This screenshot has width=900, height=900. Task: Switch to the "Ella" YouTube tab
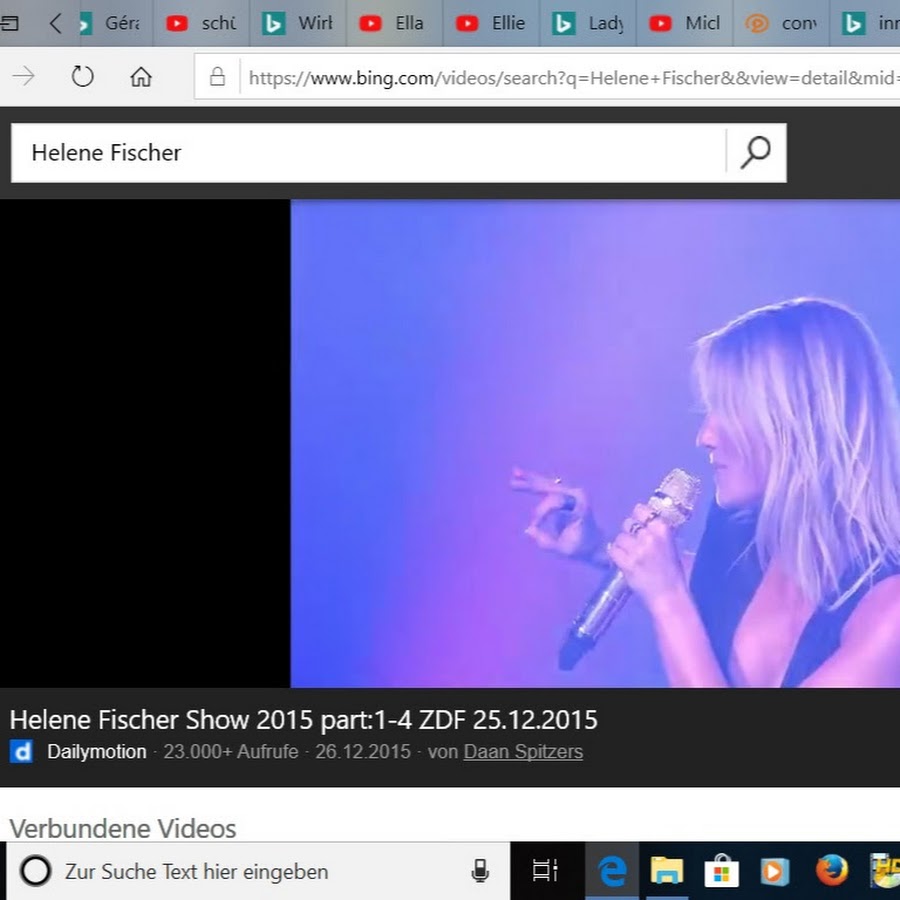click(x=395, y=23)
